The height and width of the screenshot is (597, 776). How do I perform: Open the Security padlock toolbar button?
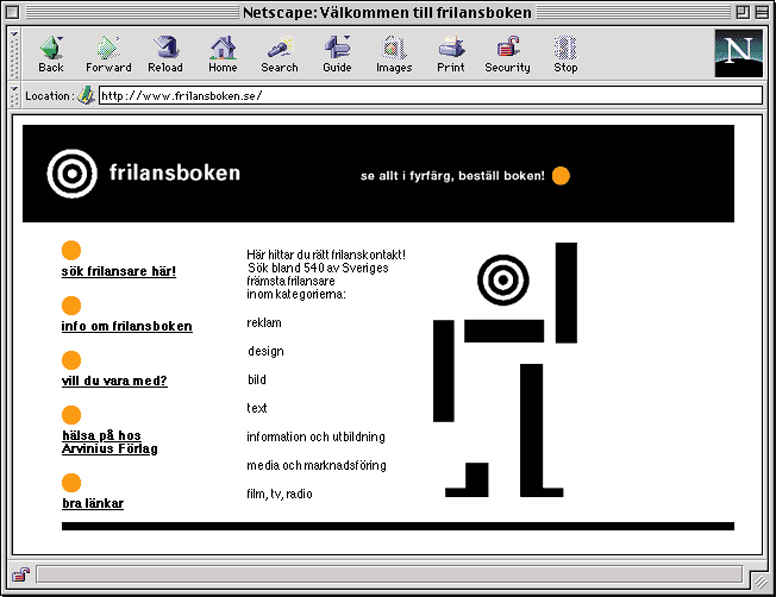click(x=507, y=54)
